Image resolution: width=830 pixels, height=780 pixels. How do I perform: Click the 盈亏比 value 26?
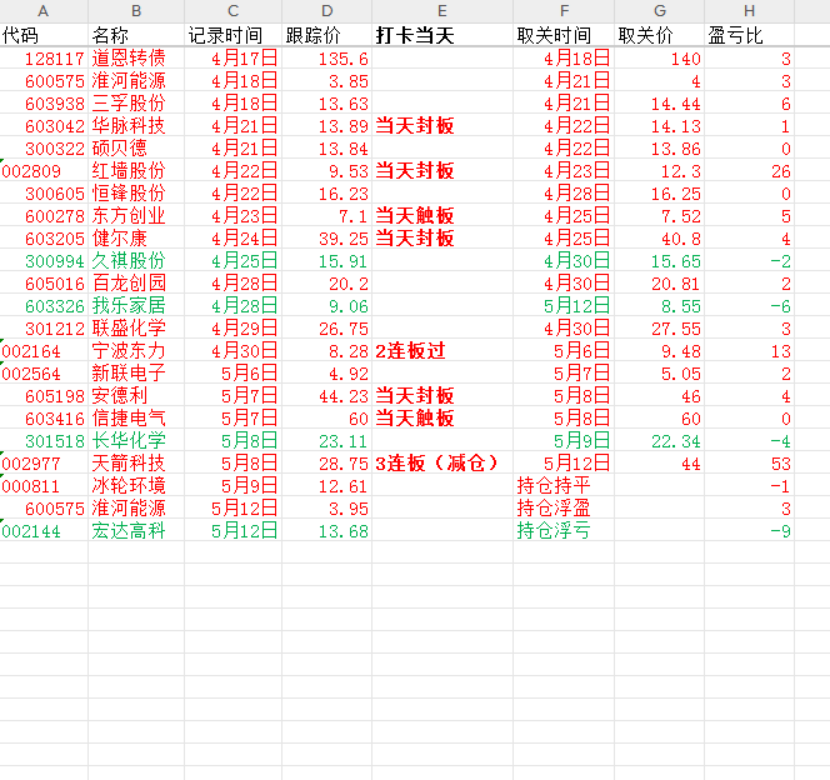(x=749, y=171)
